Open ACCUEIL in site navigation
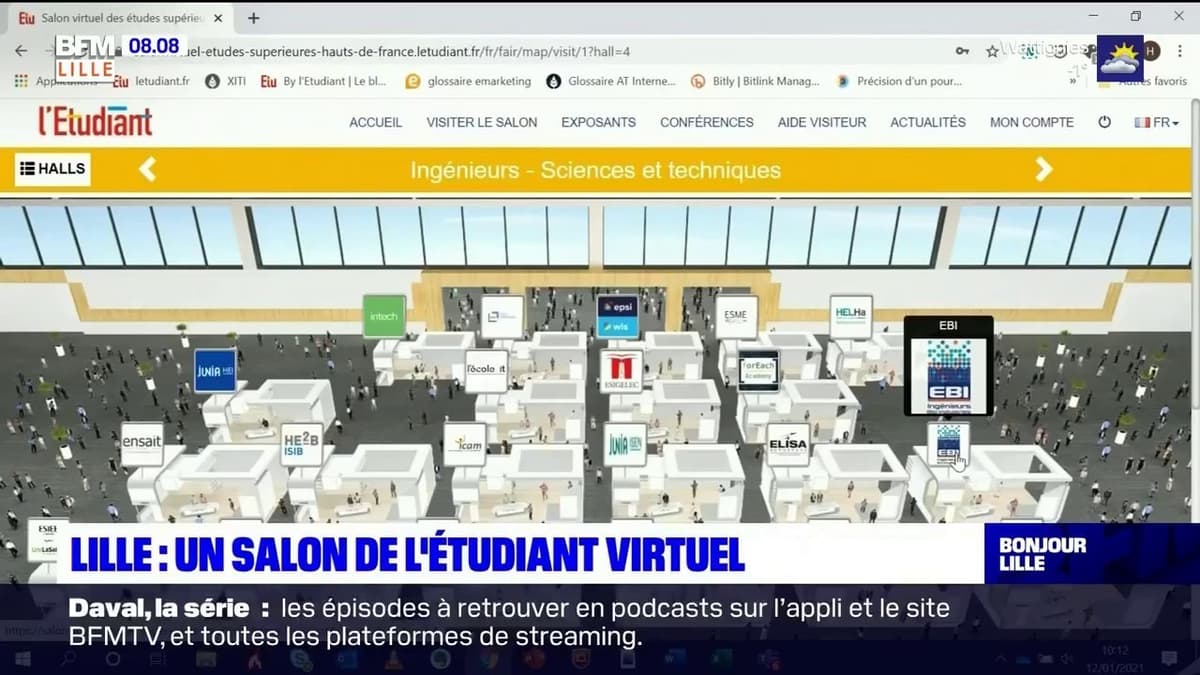The width and height of the screenshot is (1200, 675). [x=375, y=122]
